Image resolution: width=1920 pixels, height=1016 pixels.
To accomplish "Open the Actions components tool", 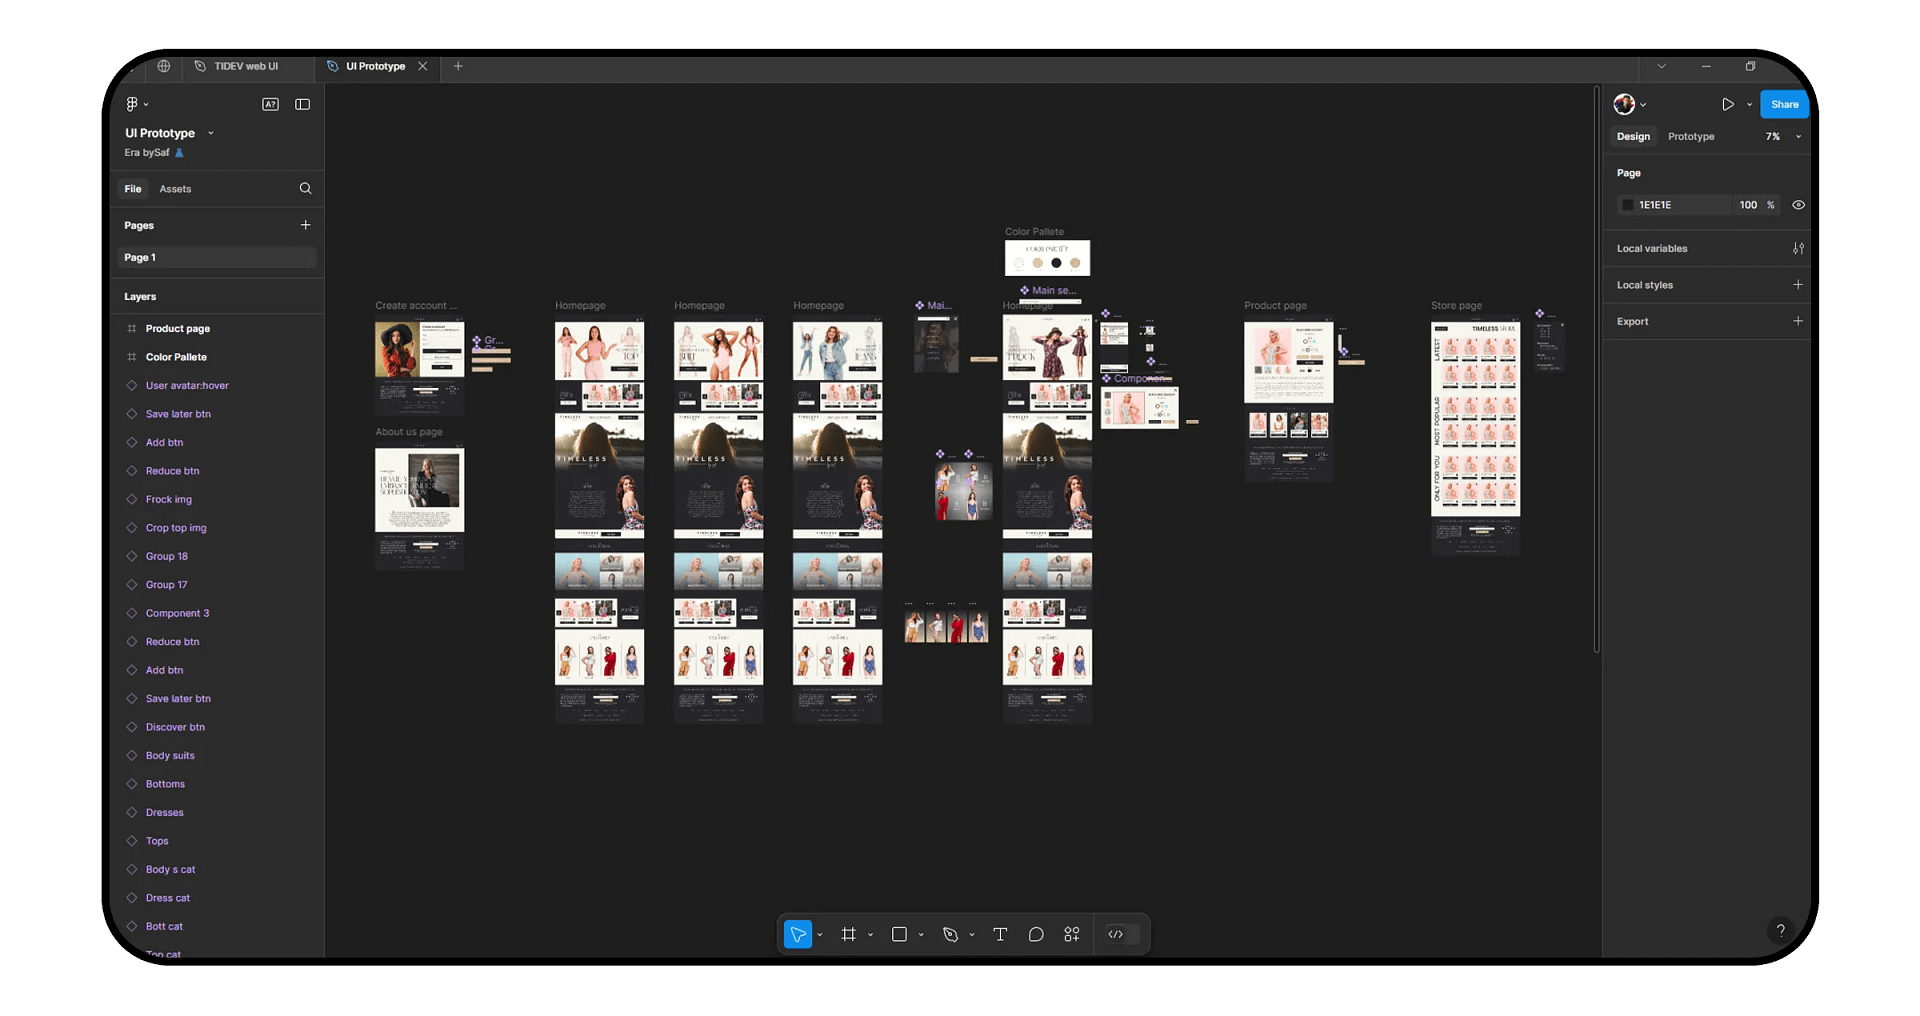I will pos(1072,934).
